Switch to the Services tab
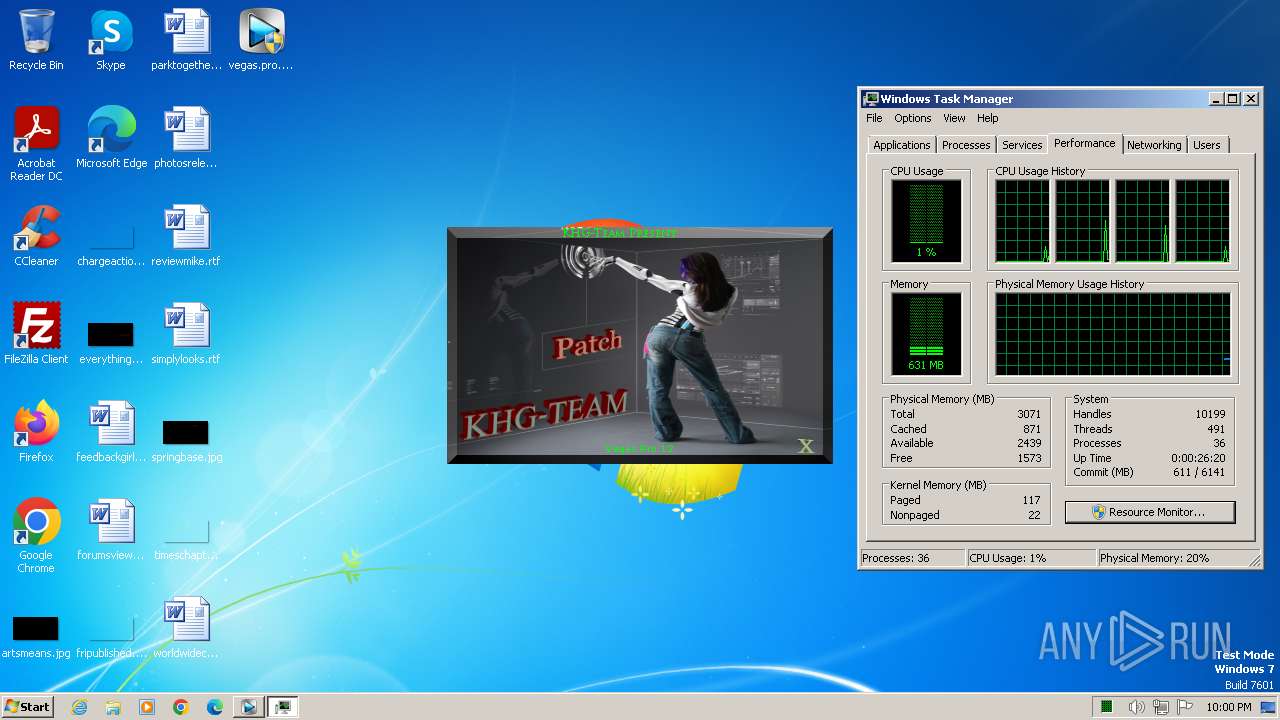1280x720 pixels. tap(1022, 145)
